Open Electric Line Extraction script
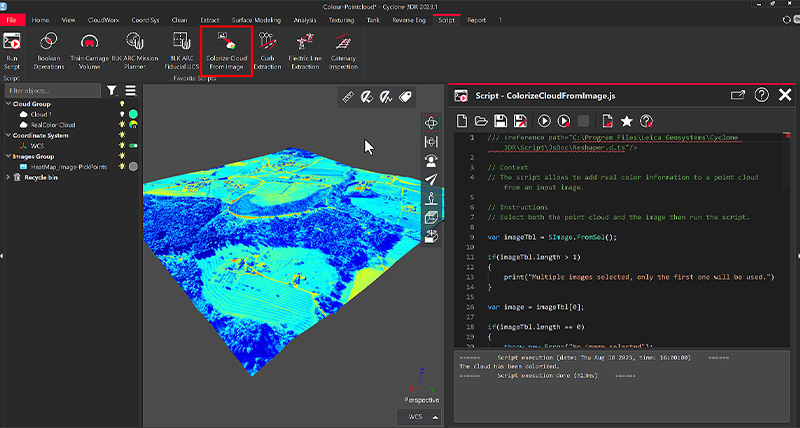The height and width of the screenshot is (428, 800). coord(305,51)
